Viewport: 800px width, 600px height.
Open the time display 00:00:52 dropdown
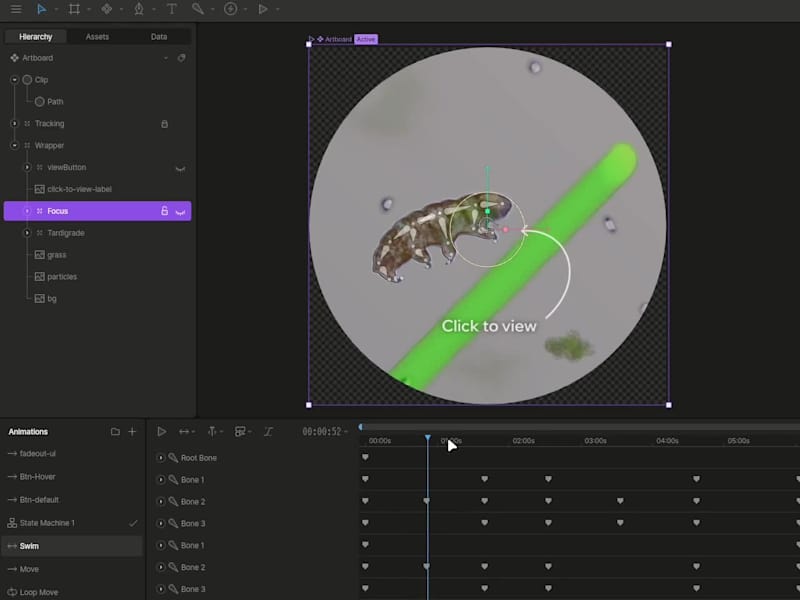pyautogui.click(x=346, y=432)
